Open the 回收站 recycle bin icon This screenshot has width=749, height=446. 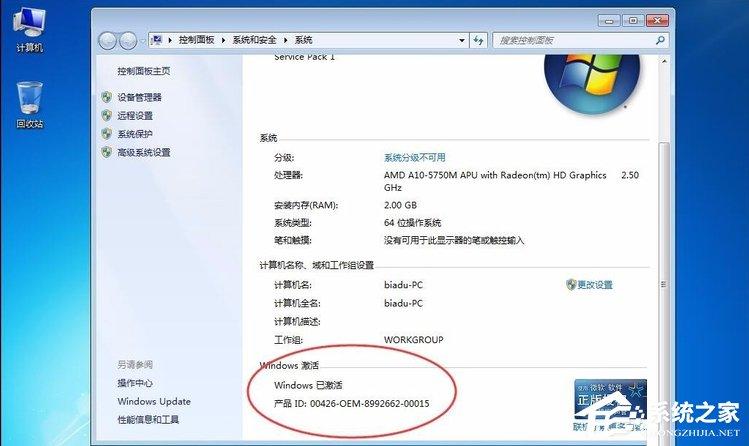tap(29, 104)
